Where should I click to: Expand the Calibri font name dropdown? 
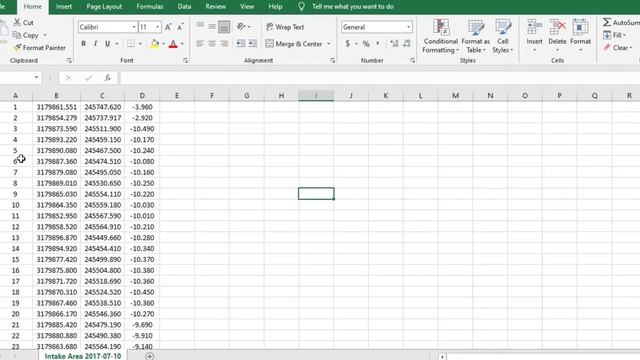point(134,27)
